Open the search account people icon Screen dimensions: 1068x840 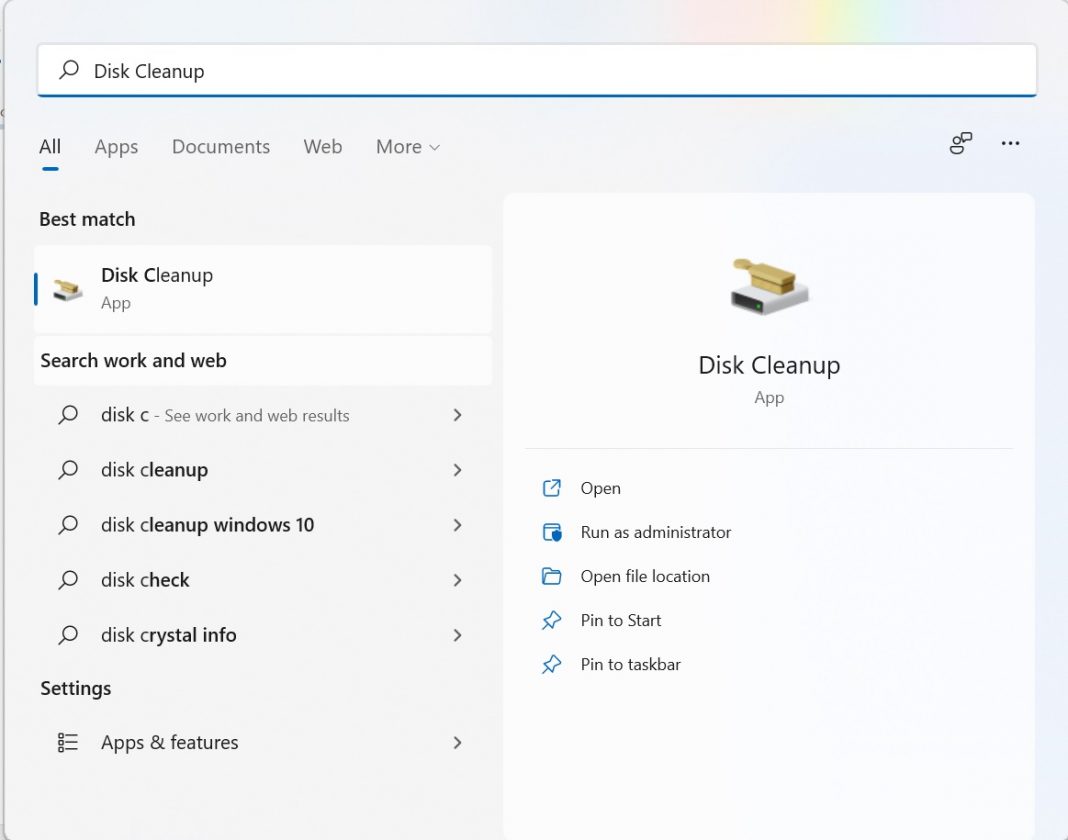point(960,144)
